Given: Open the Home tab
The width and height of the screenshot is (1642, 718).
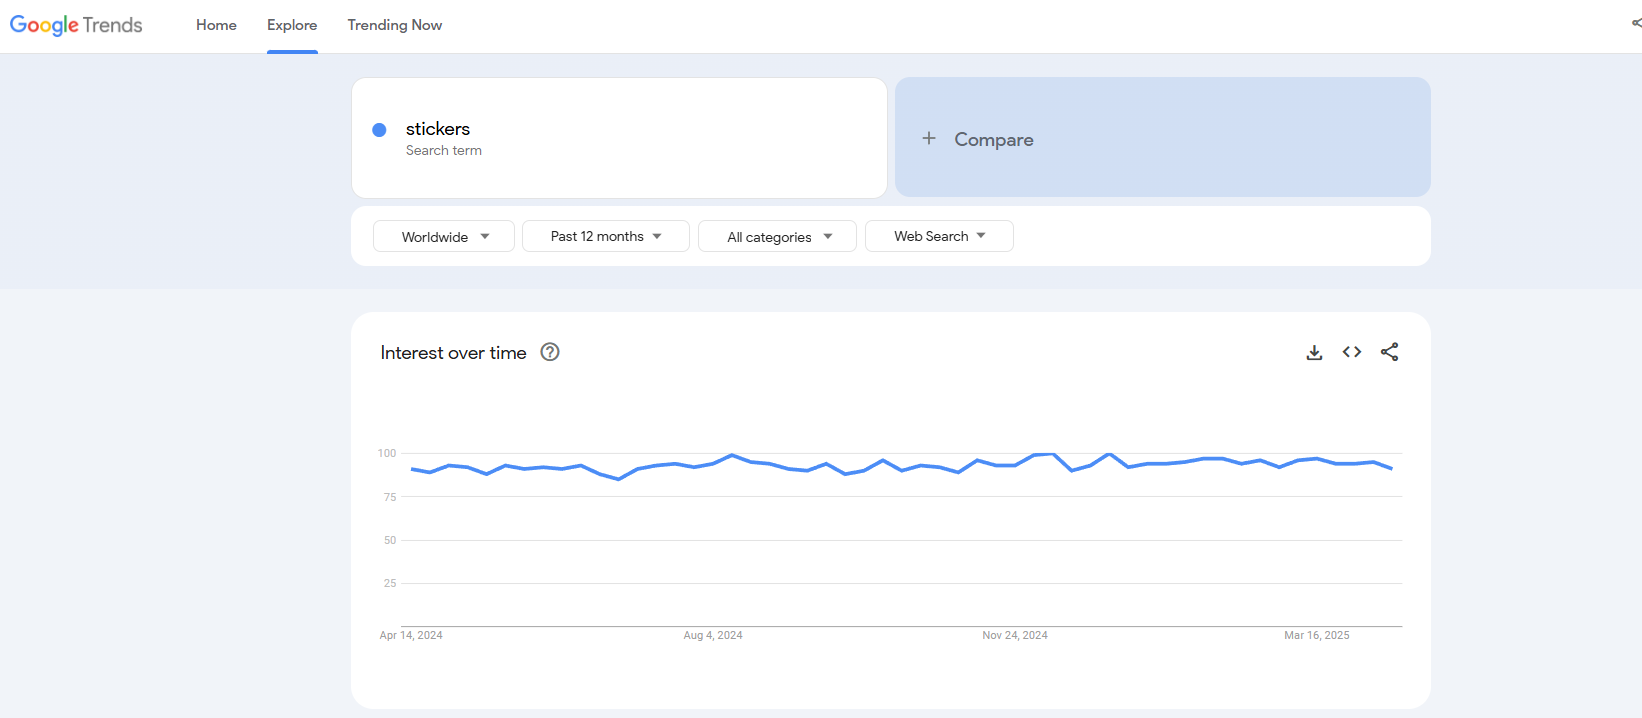Looking at the screenshot, I should coord(216,25).
